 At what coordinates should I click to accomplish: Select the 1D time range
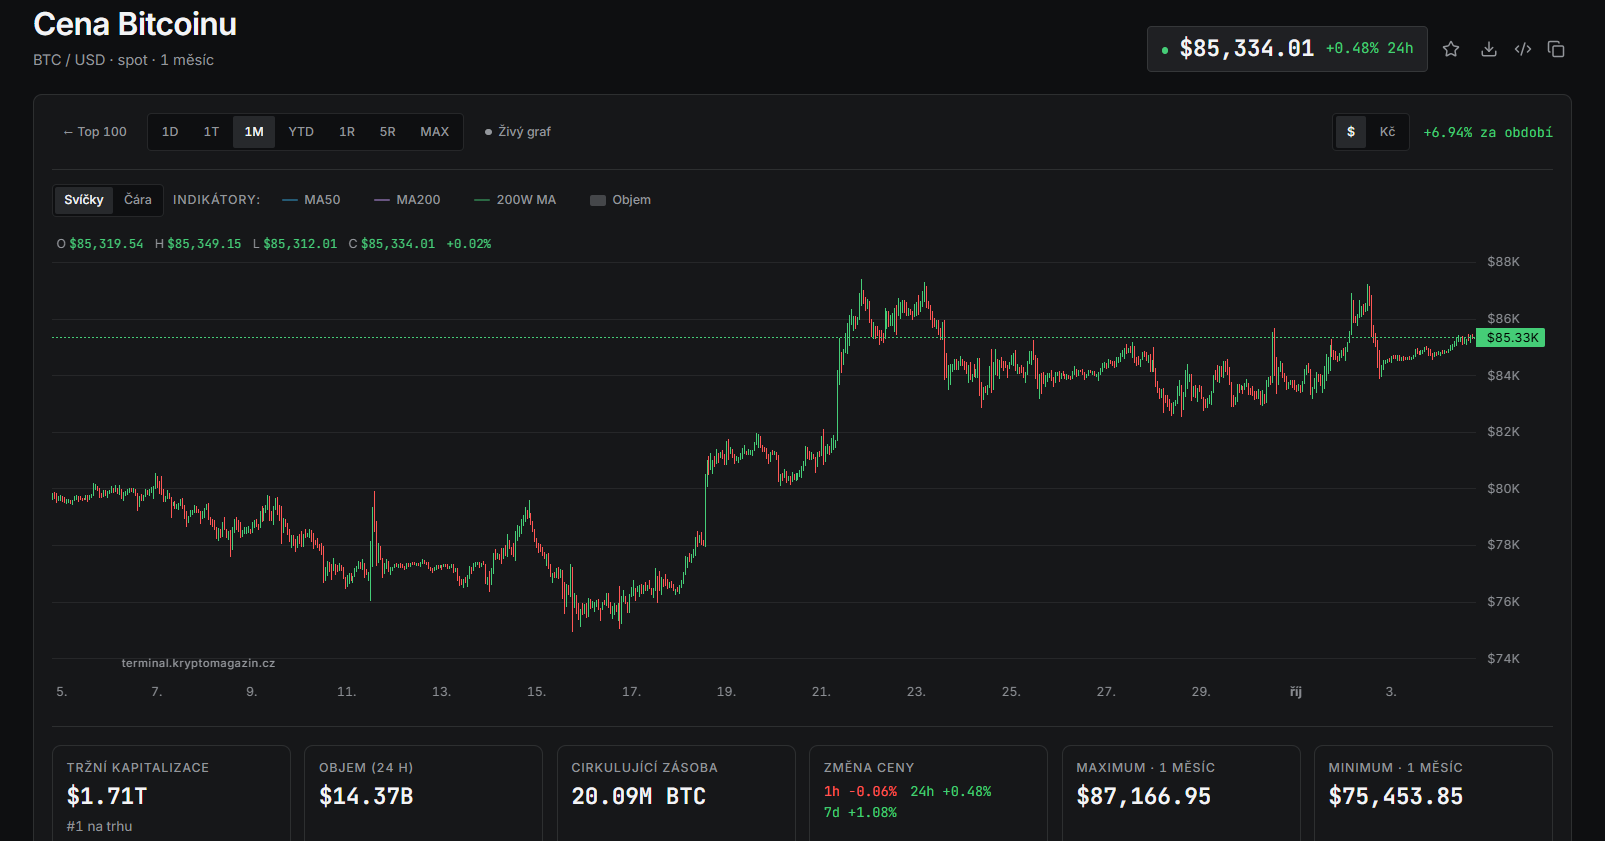pyautogui.click(x=170, y=132)
